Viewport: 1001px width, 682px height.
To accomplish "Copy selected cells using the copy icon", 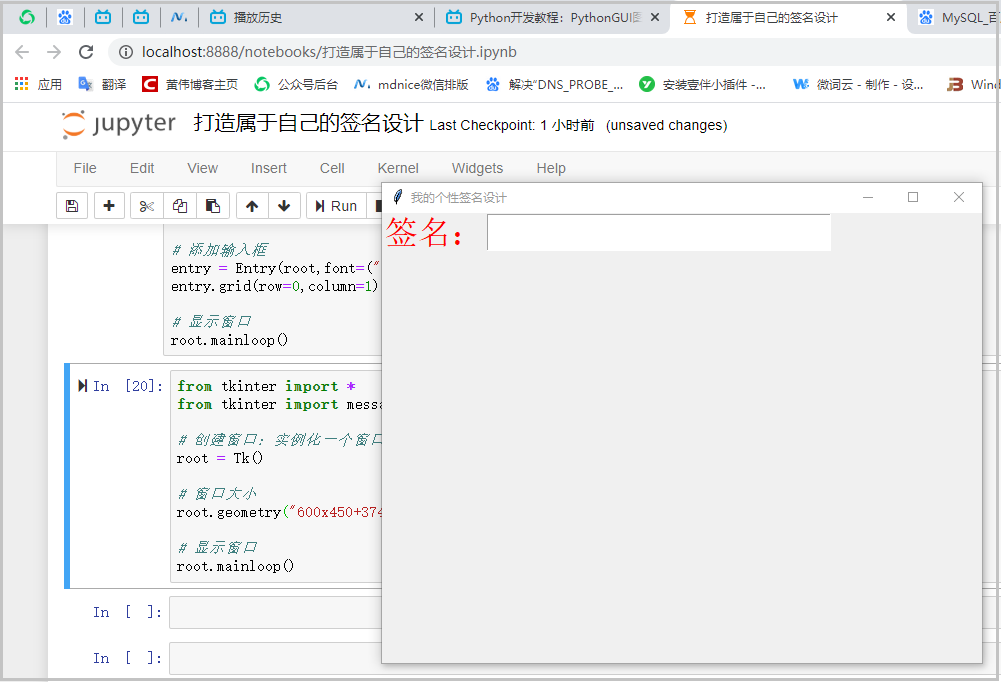I will pos(180,205).
